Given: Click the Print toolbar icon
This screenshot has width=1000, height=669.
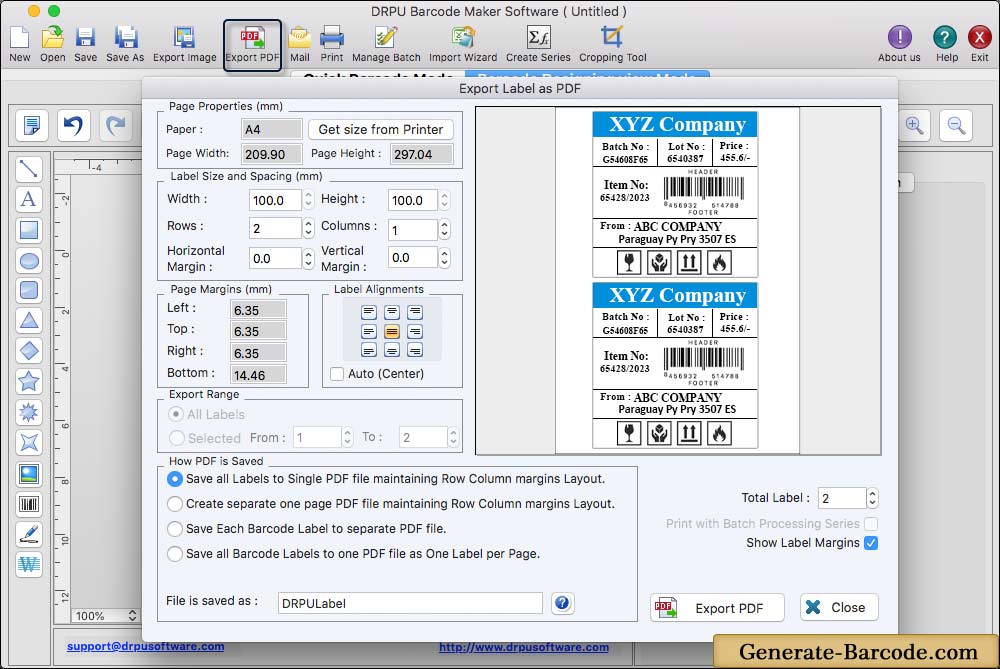Looking at the screenshot, I should tap(332, 43).
